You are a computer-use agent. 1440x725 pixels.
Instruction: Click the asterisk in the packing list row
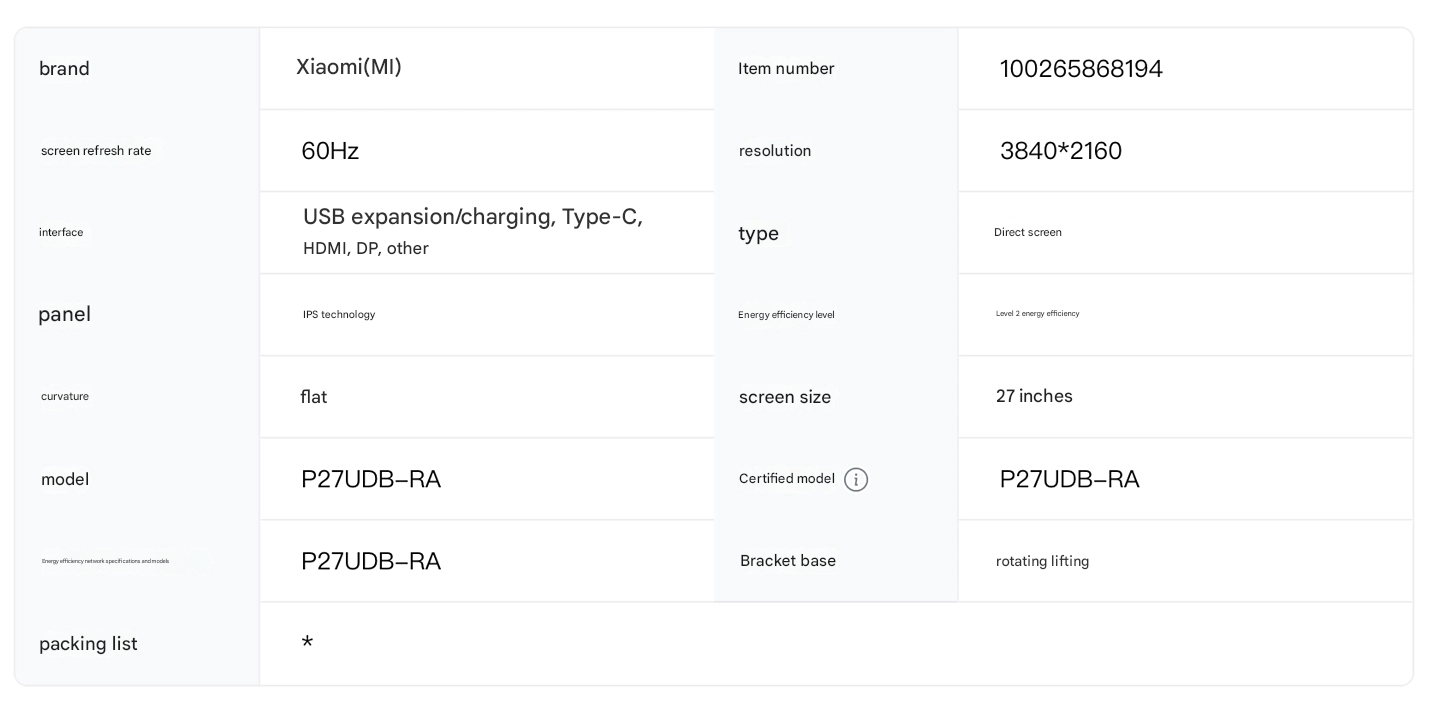click(x=307, y=643)
